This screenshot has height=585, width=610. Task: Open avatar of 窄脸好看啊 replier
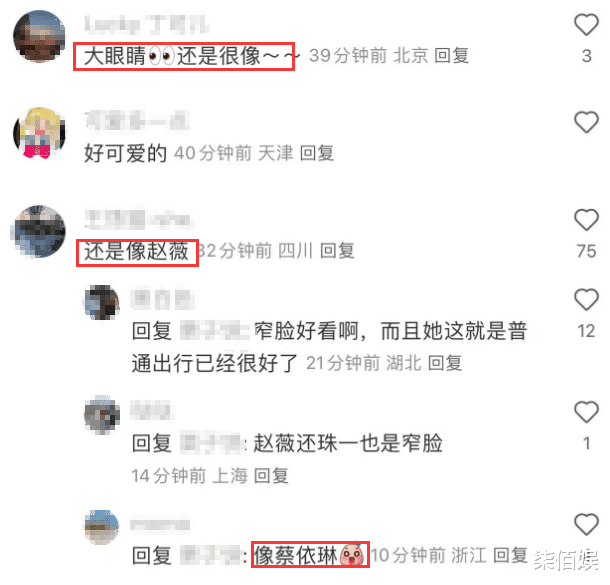102,302
